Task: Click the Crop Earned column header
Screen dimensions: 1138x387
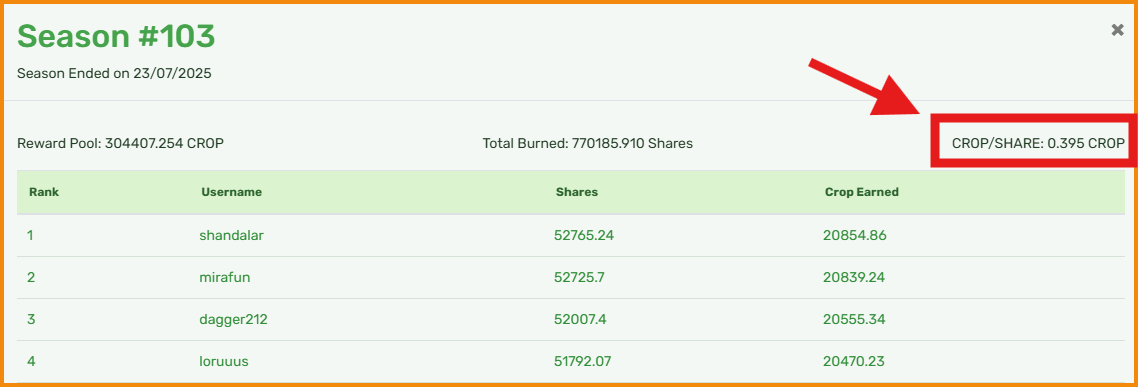Action: [861, 192]
